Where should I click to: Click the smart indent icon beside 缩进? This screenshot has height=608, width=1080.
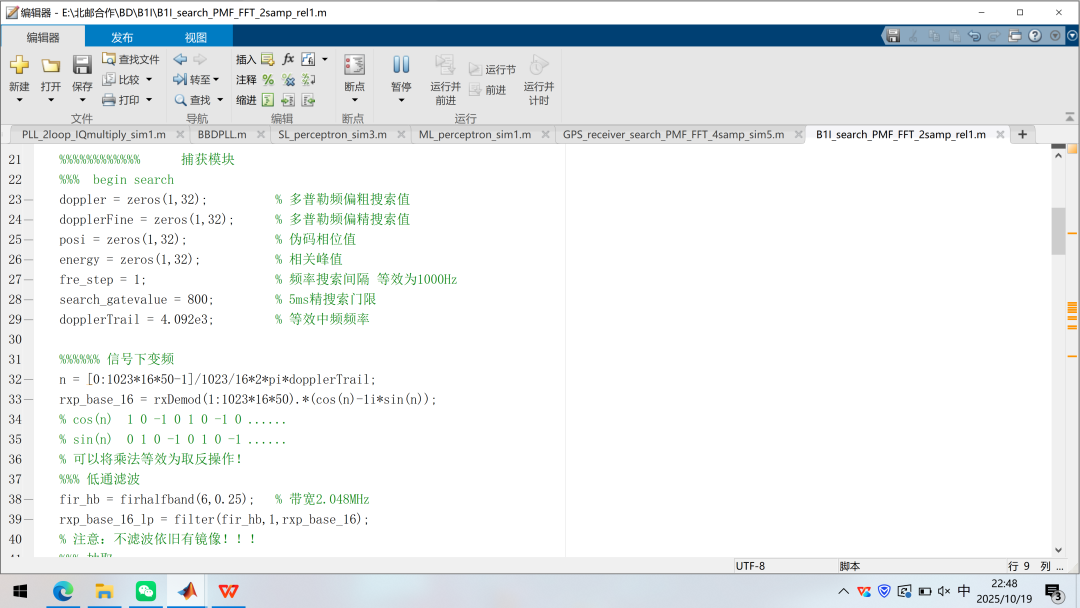tap(268, 100)
